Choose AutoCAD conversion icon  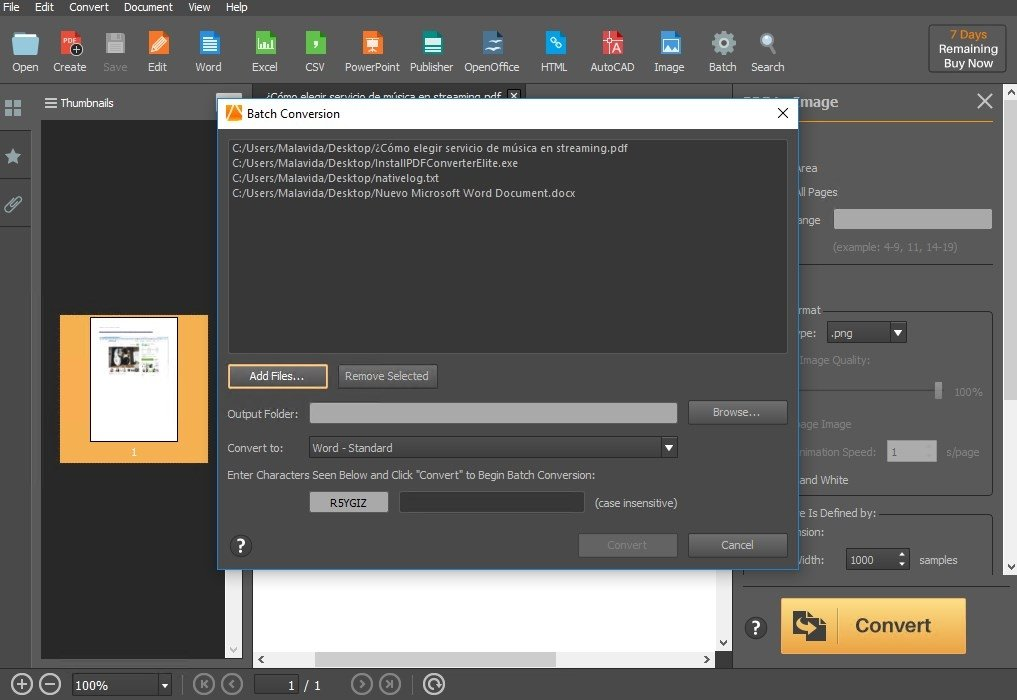612,52
